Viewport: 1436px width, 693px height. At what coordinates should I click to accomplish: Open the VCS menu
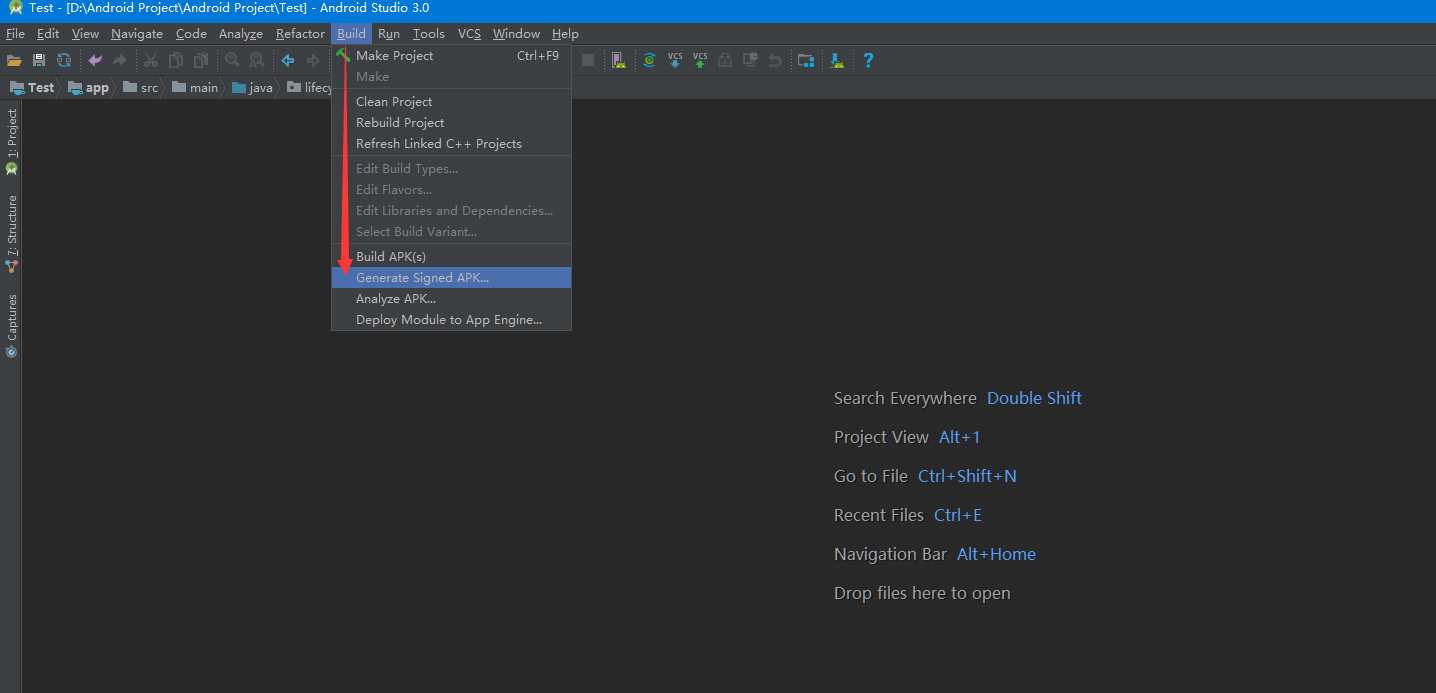469,34
